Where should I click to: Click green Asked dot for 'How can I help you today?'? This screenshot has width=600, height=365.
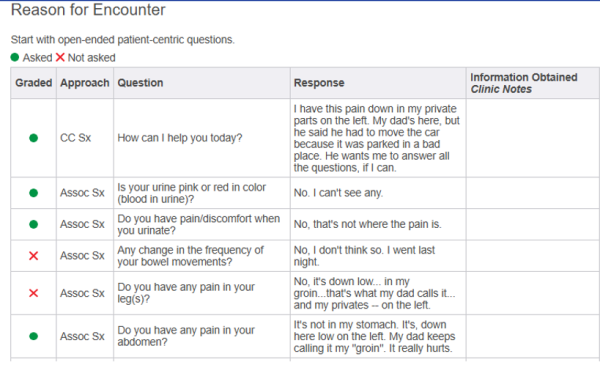34,138
